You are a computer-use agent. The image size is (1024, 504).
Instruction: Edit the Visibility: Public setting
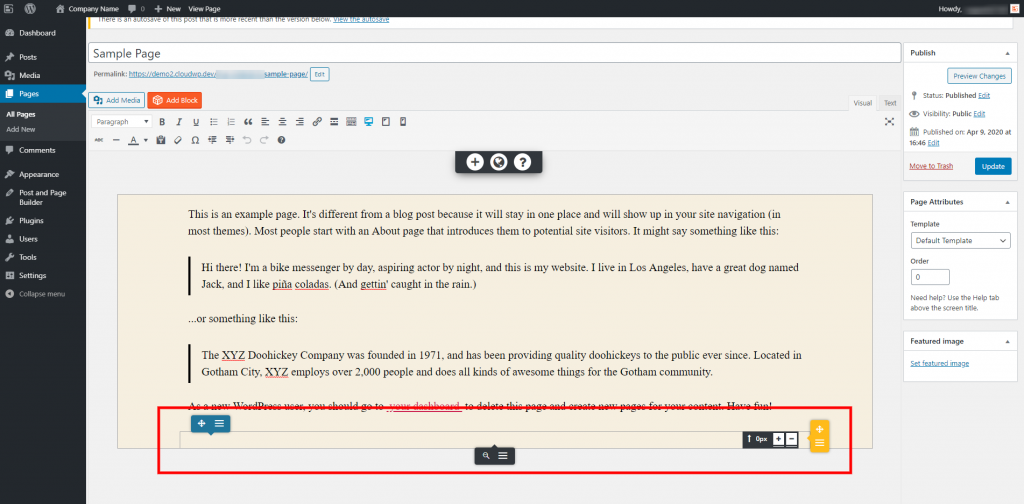[x=979, y=114]
